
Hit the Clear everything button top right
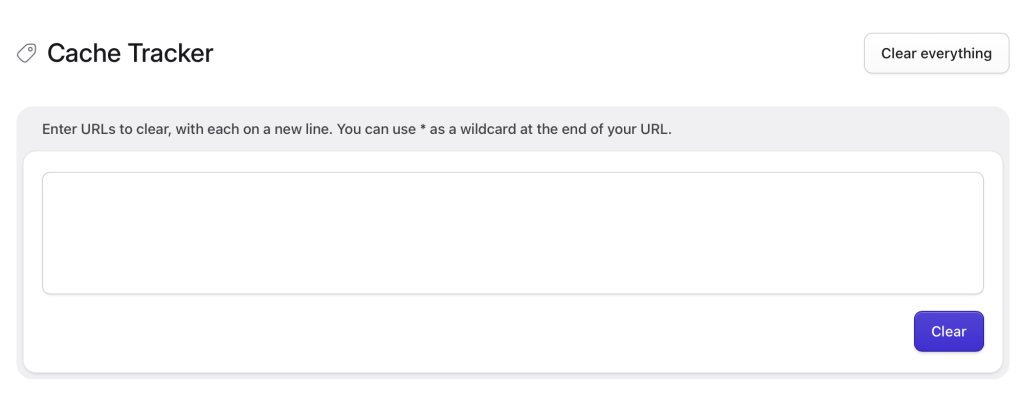[x=936, y=53]
